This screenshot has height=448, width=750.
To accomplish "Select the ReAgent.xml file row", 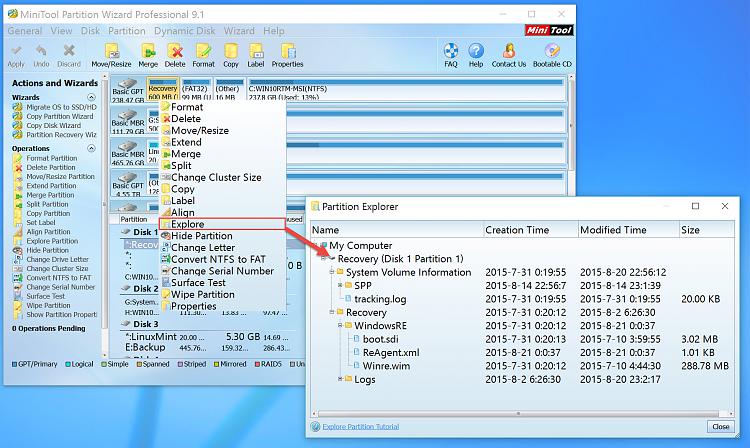I will pyautogui.click(x=521, y=352).
